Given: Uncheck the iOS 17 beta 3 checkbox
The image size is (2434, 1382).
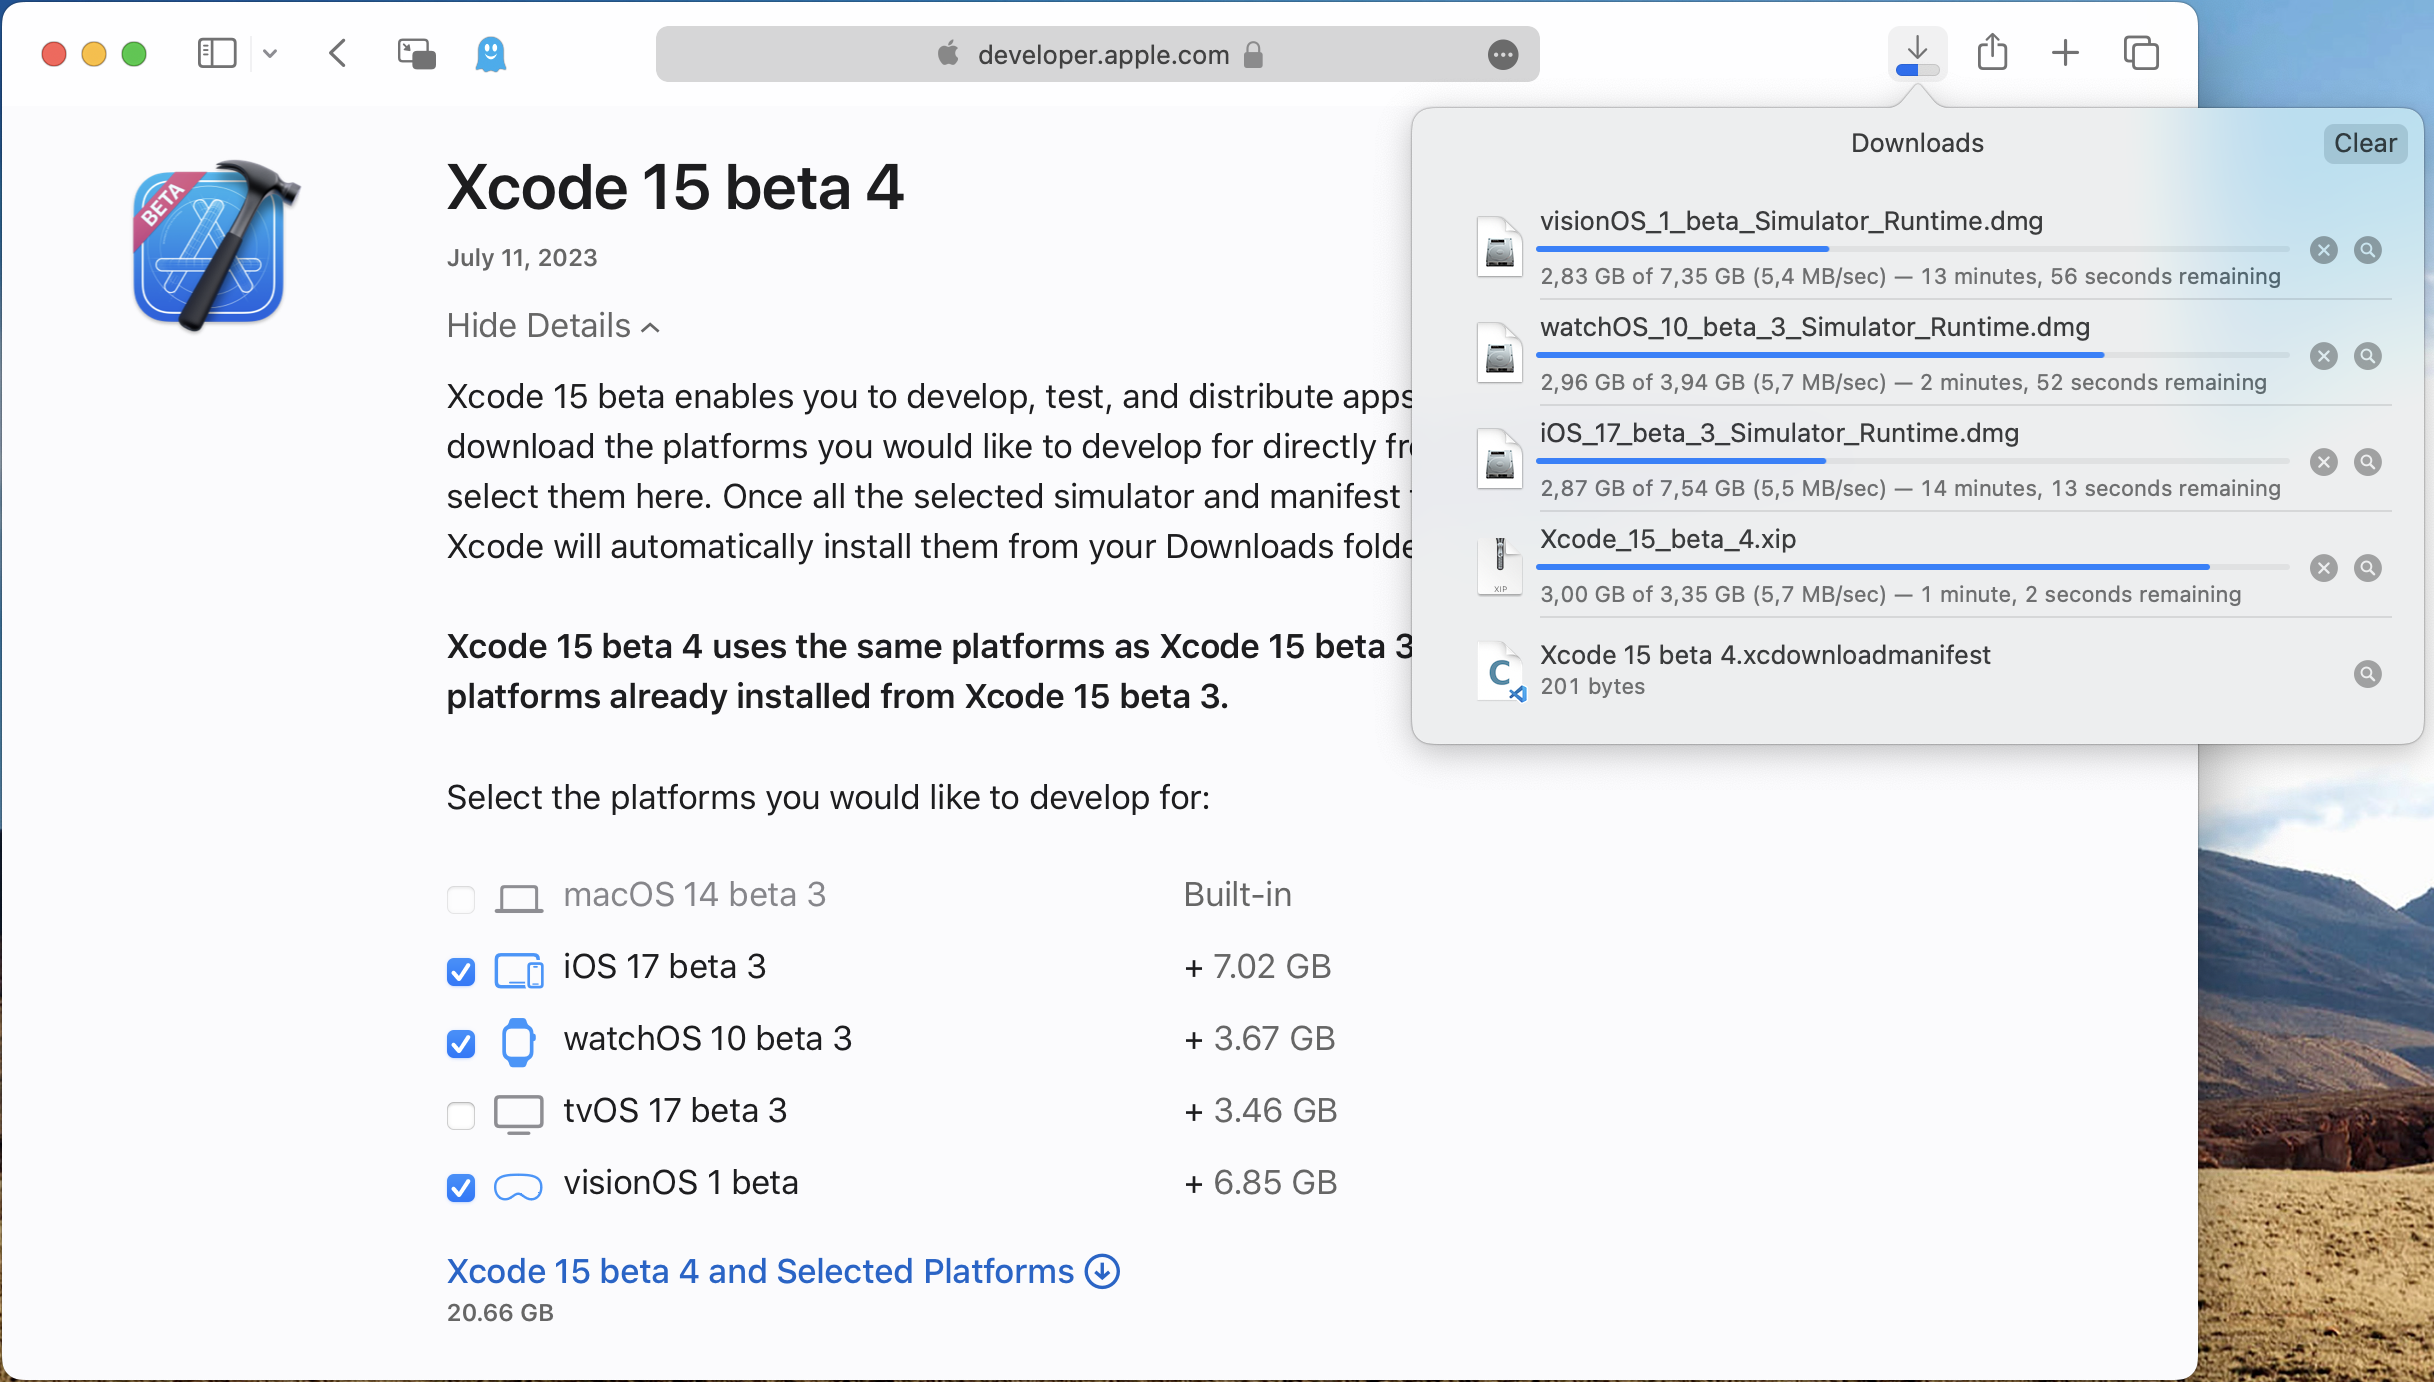Looking at the screenshot, I should [x=461, y=971].
